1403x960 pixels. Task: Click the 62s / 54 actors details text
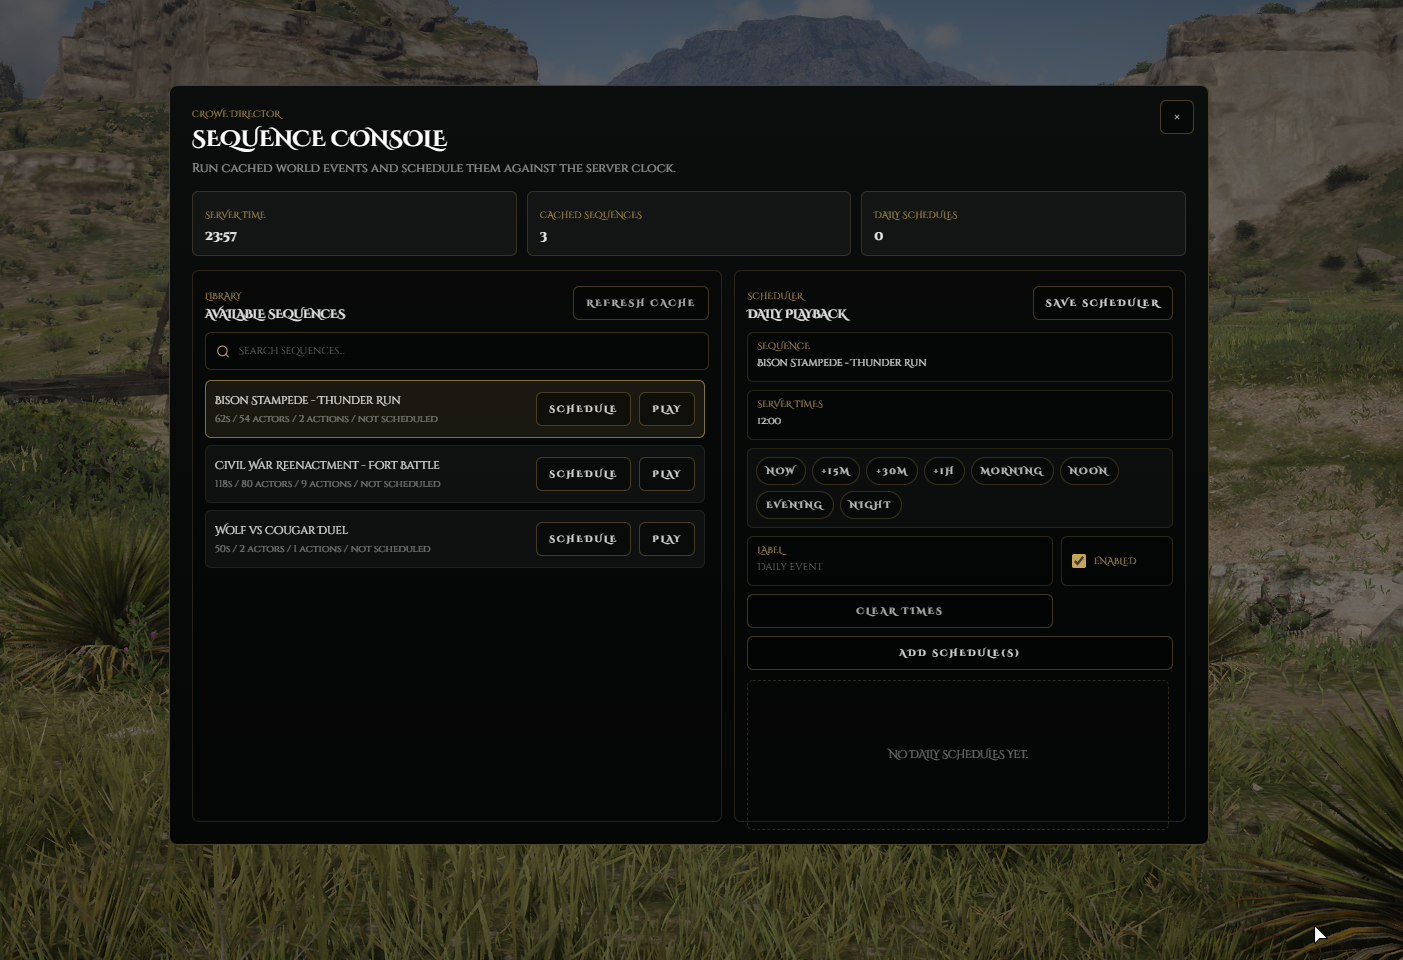pyautogui.click(x=326, y=419)
